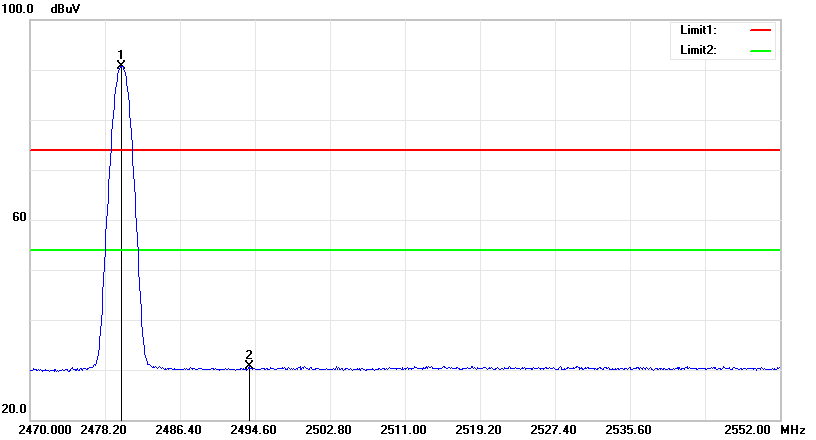Click marker 1 cross at the peak
The image size is (816, 440).
pos(121,65)
